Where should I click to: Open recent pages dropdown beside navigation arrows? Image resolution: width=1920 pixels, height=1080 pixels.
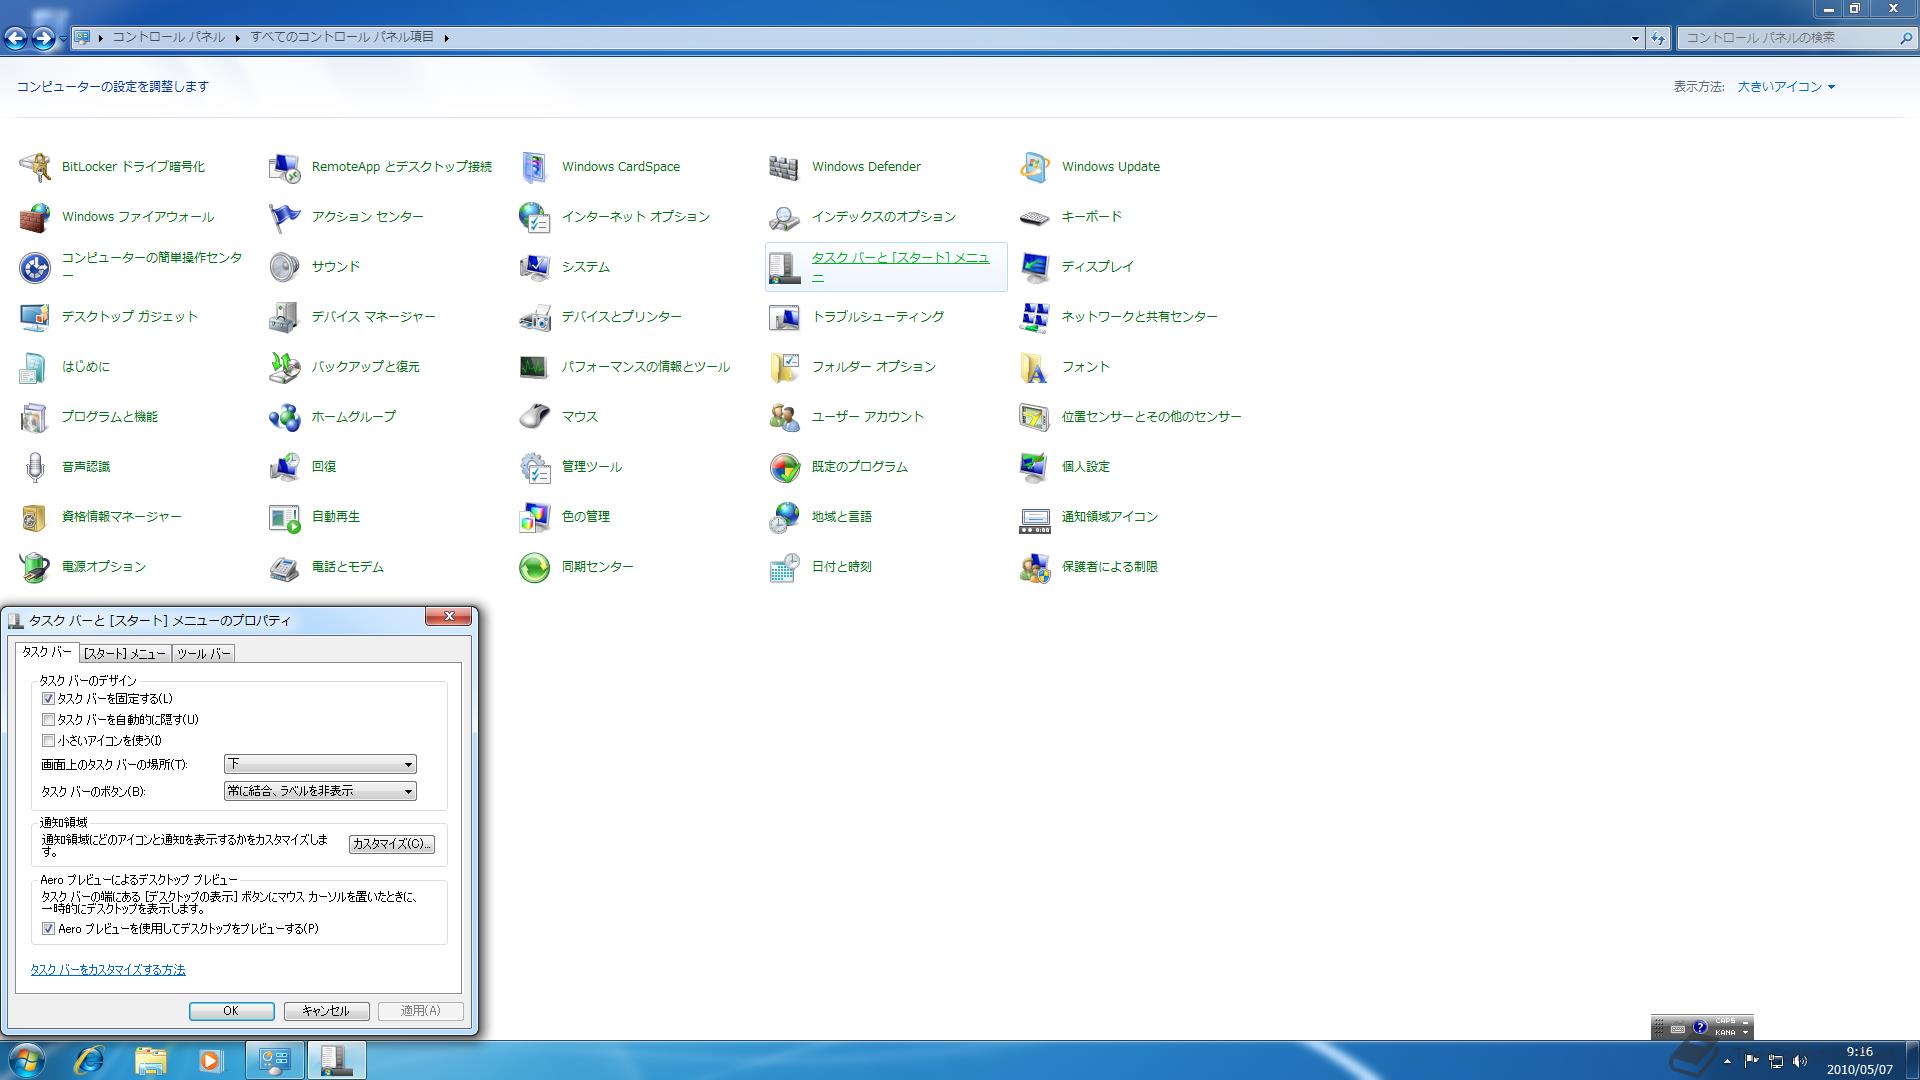63,38
